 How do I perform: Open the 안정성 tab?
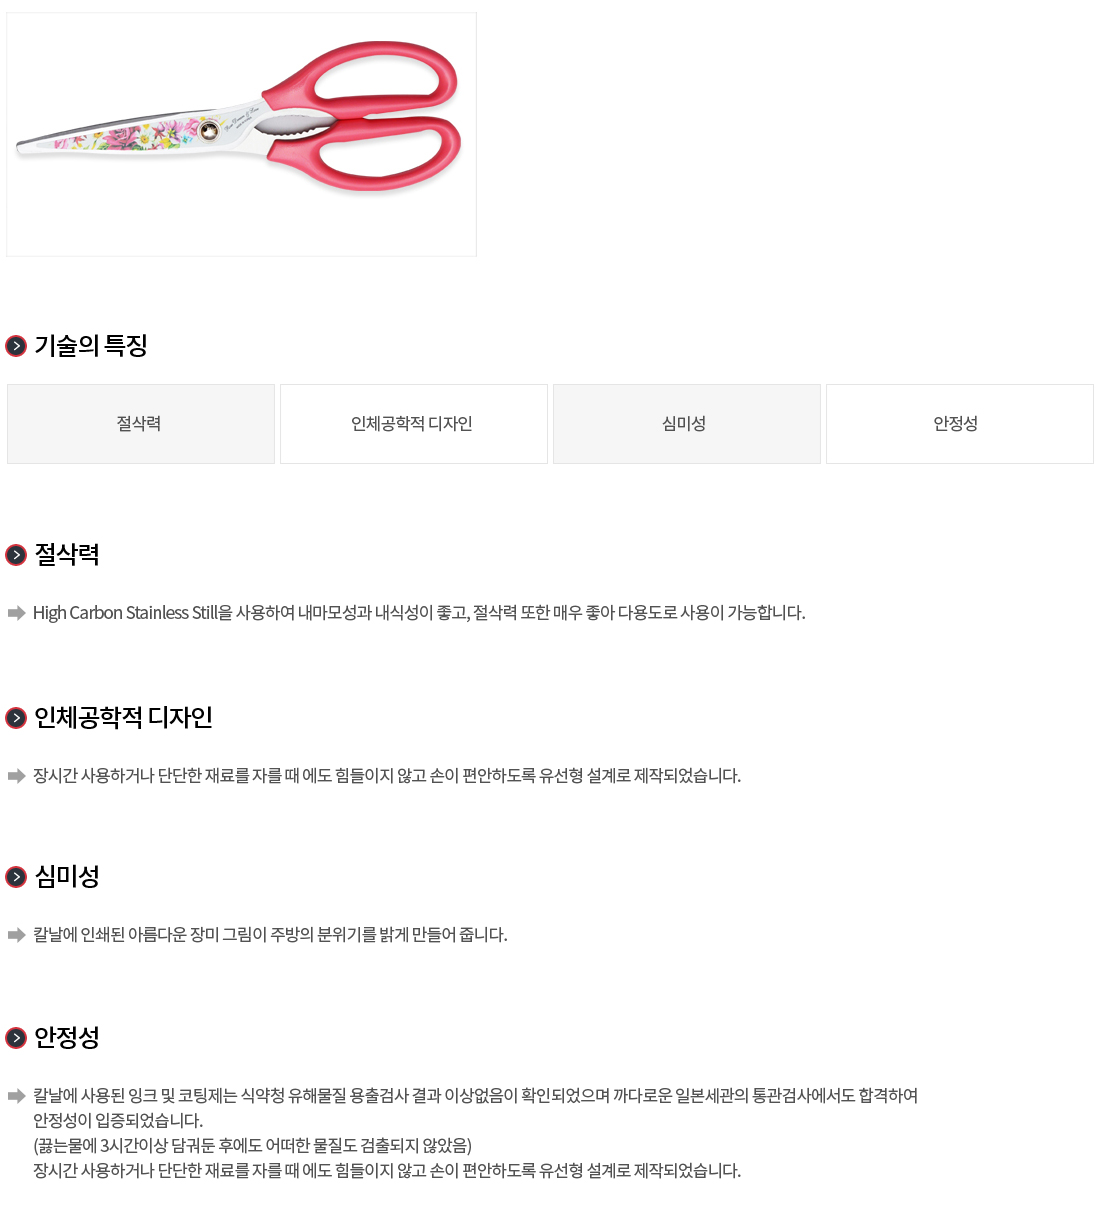tap(960, 424)
